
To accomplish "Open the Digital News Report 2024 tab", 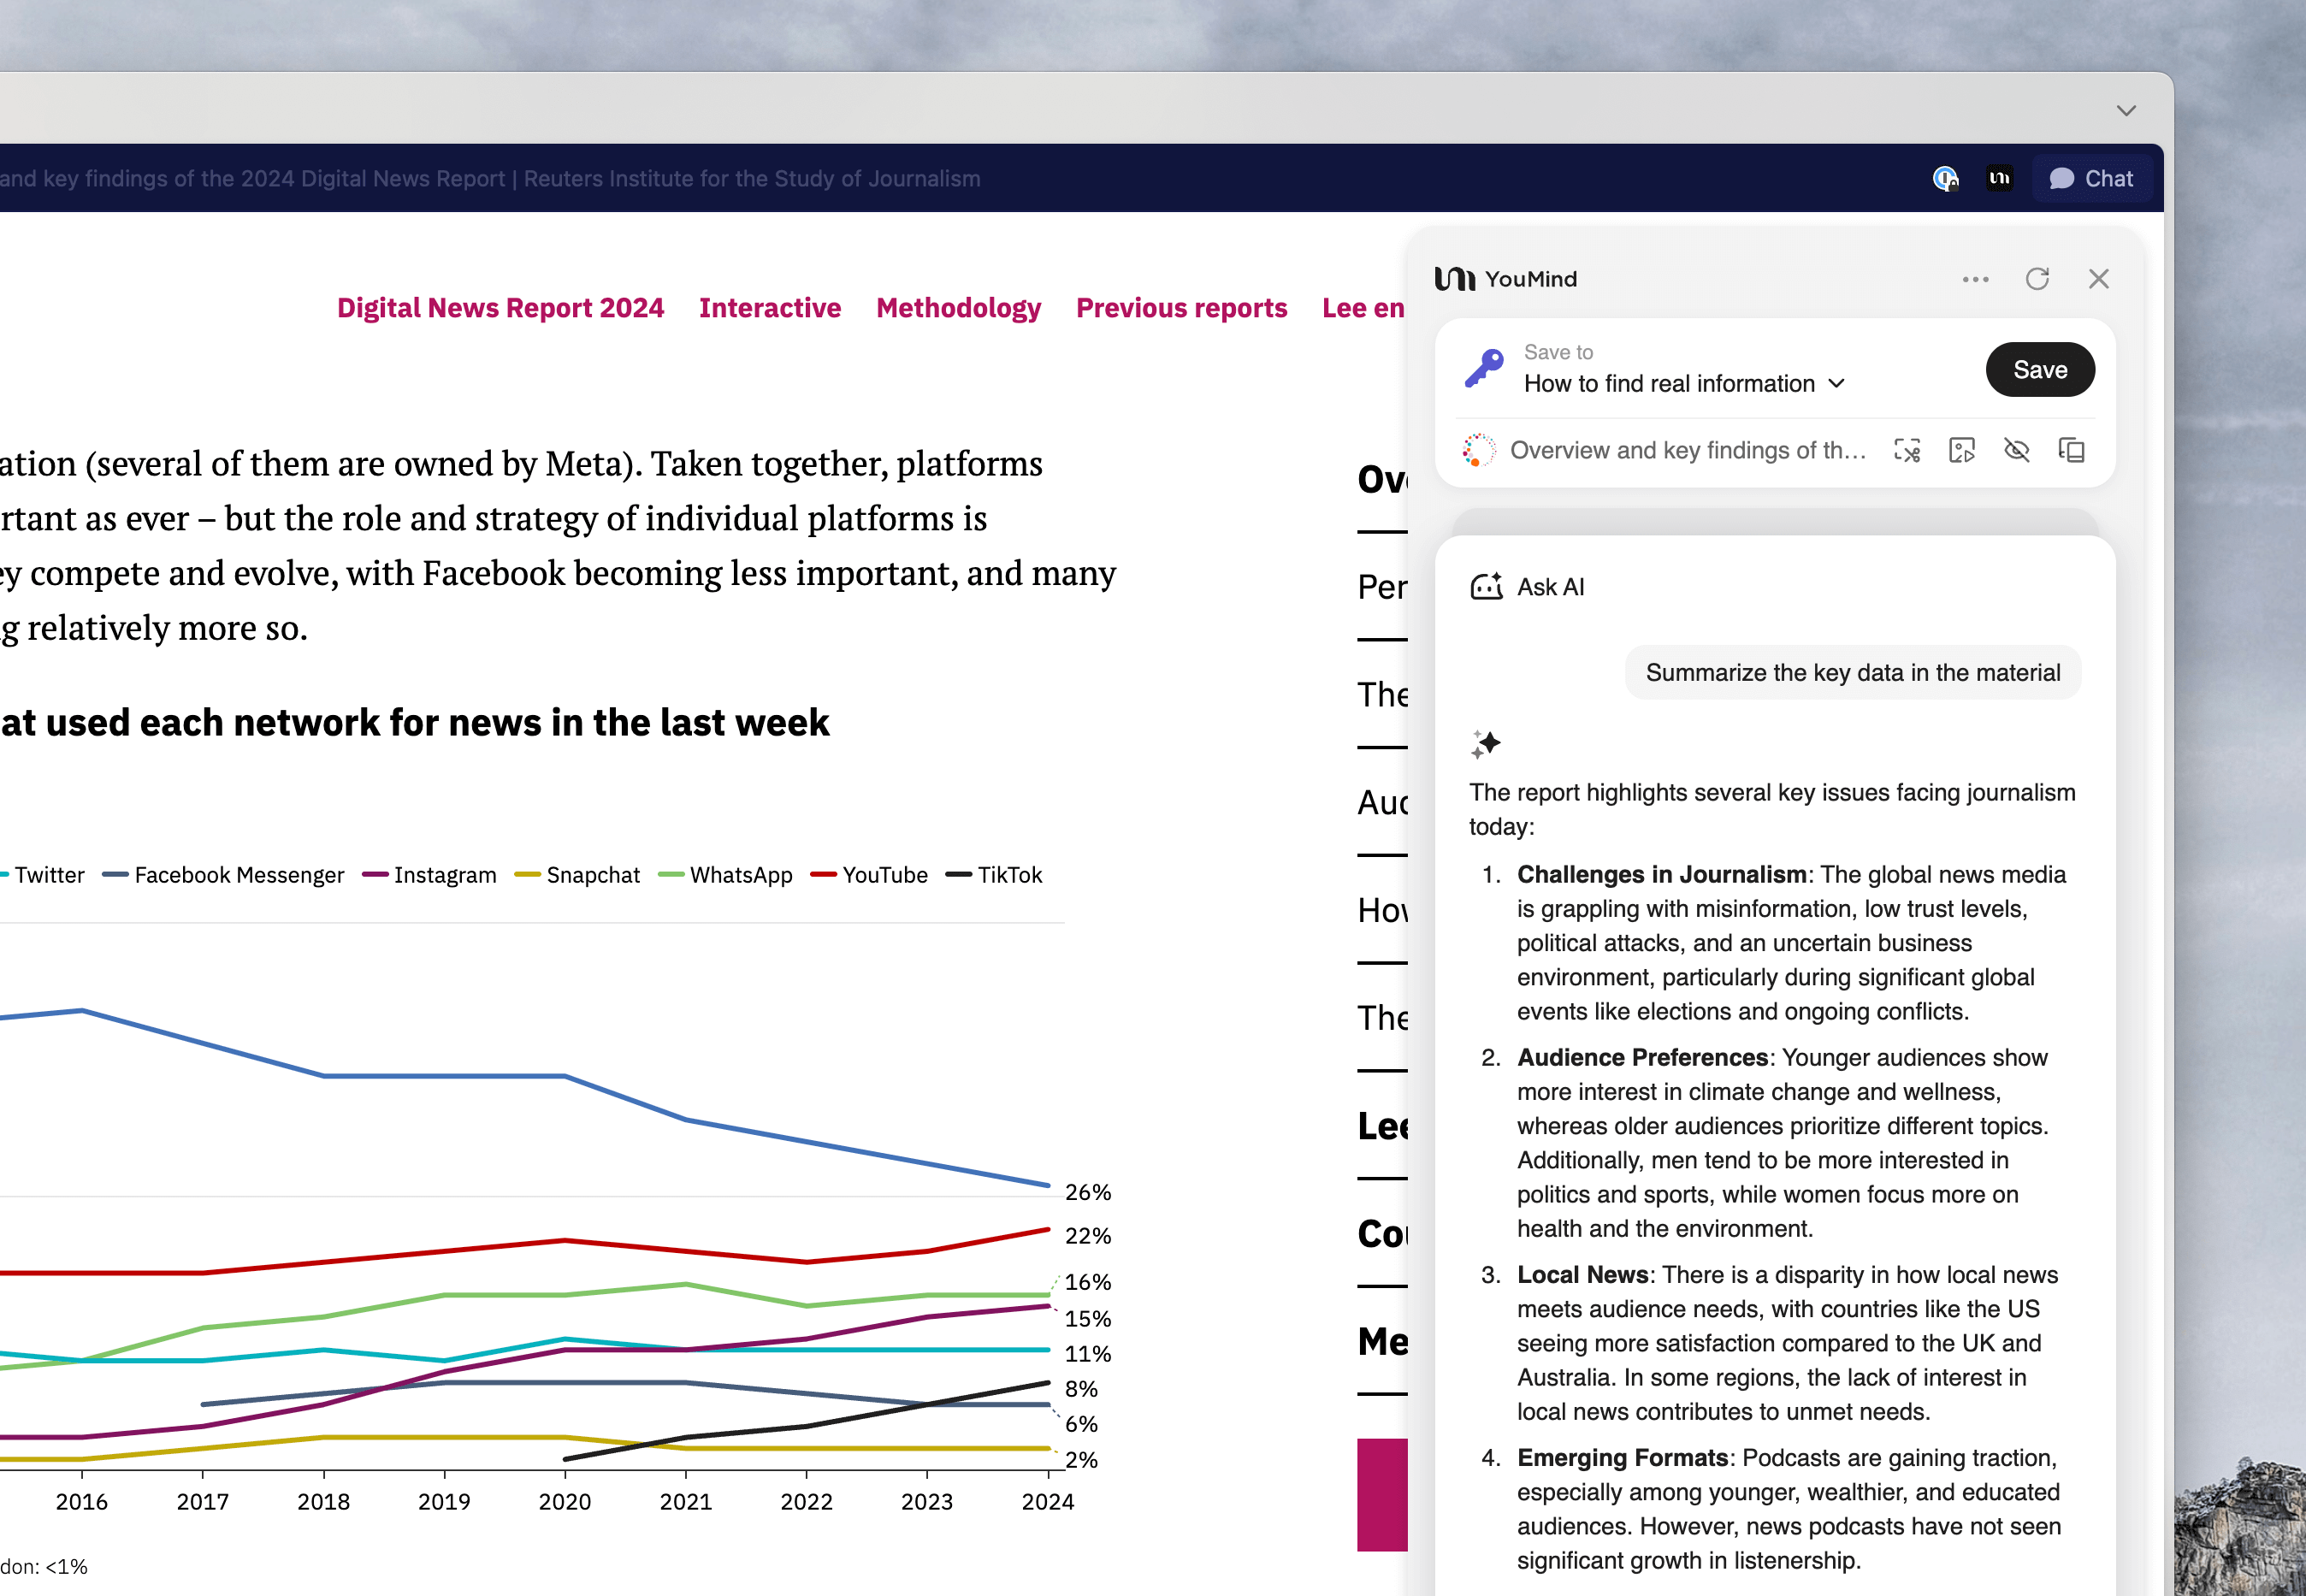I will click(x=500, y=308).
